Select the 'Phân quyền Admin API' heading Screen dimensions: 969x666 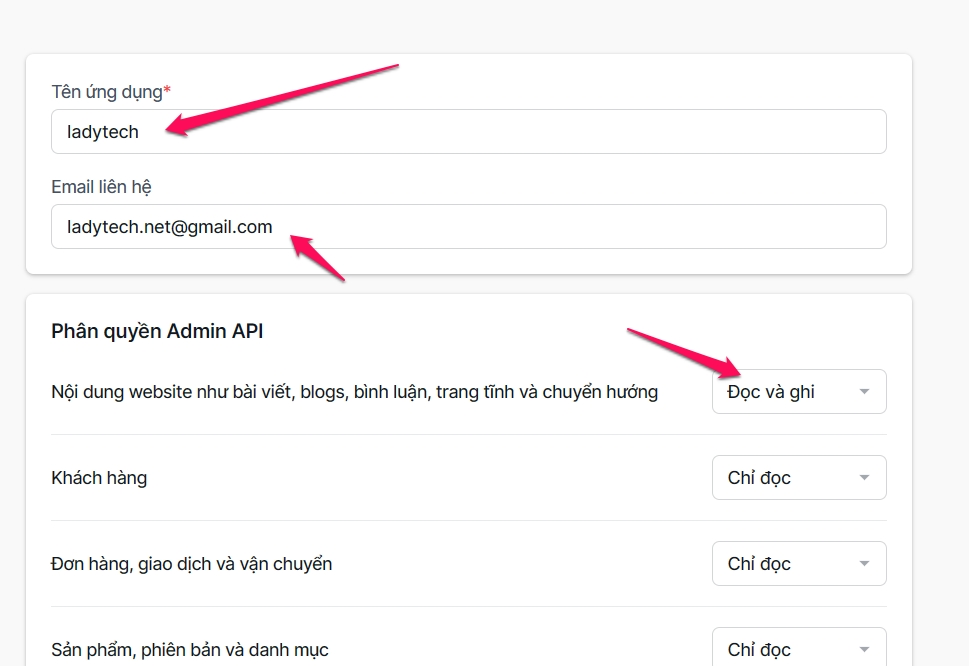tap(157, 331)
